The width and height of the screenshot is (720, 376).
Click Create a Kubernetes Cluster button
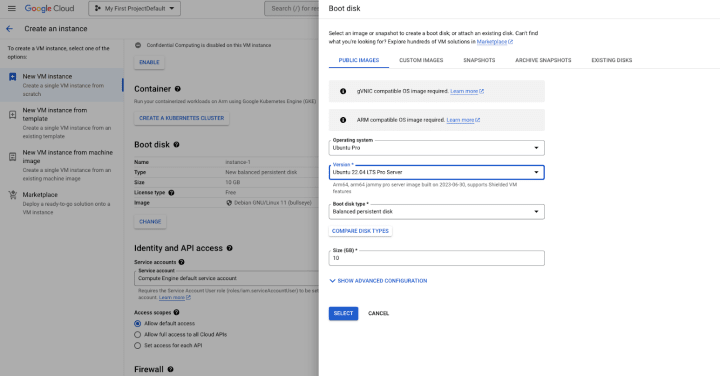point(182,118)
